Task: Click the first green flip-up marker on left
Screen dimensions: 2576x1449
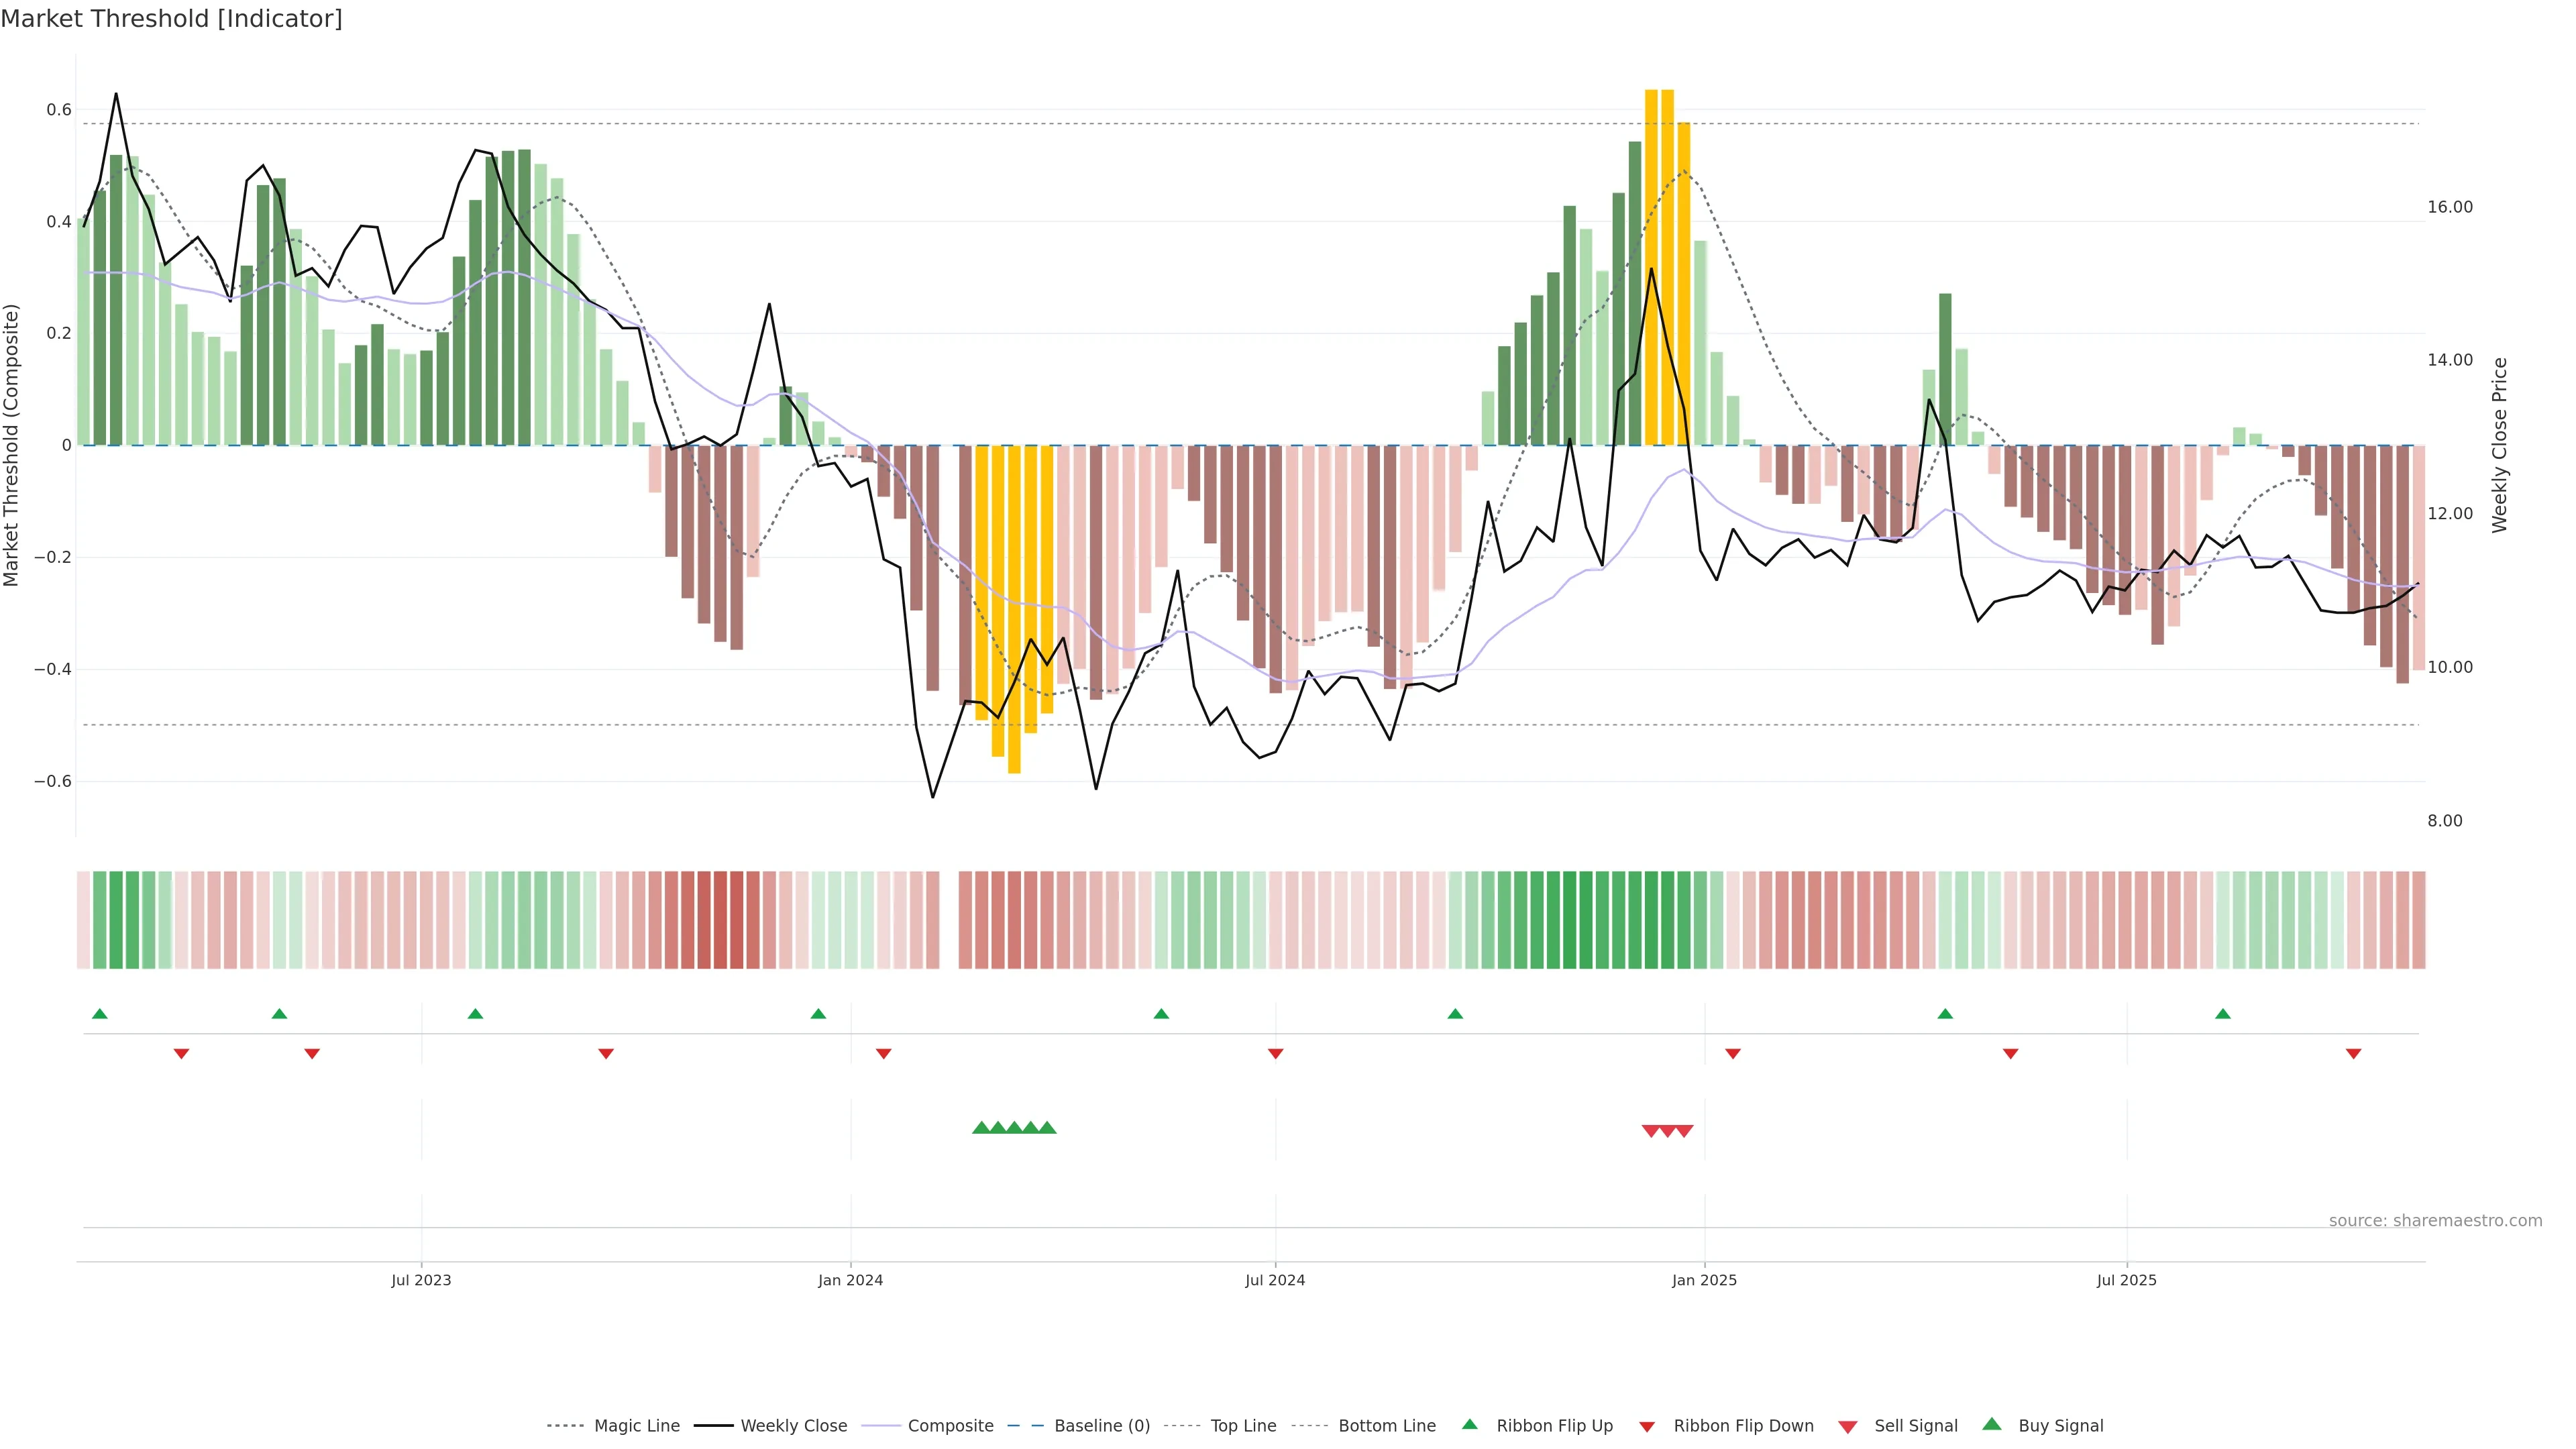Action: coord(99,1014)
